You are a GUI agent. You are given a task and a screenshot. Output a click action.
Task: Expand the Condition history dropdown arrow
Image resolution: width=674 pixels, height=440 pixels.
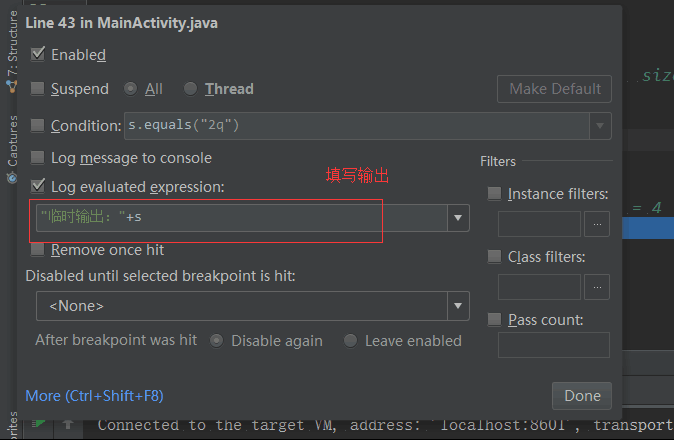(x=599, y=126)
